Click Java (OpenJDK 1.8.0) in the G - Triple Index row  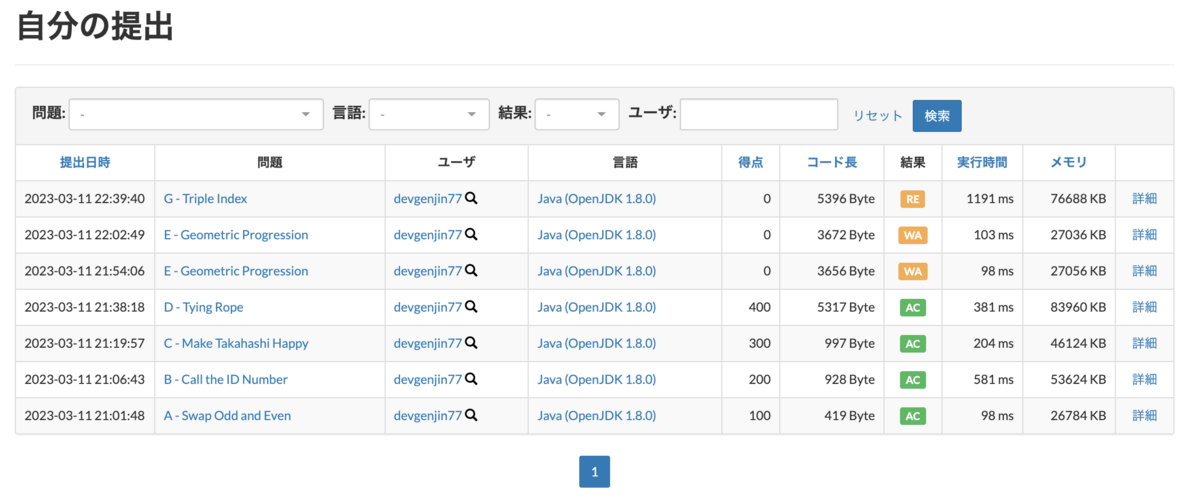coord(597,199)
